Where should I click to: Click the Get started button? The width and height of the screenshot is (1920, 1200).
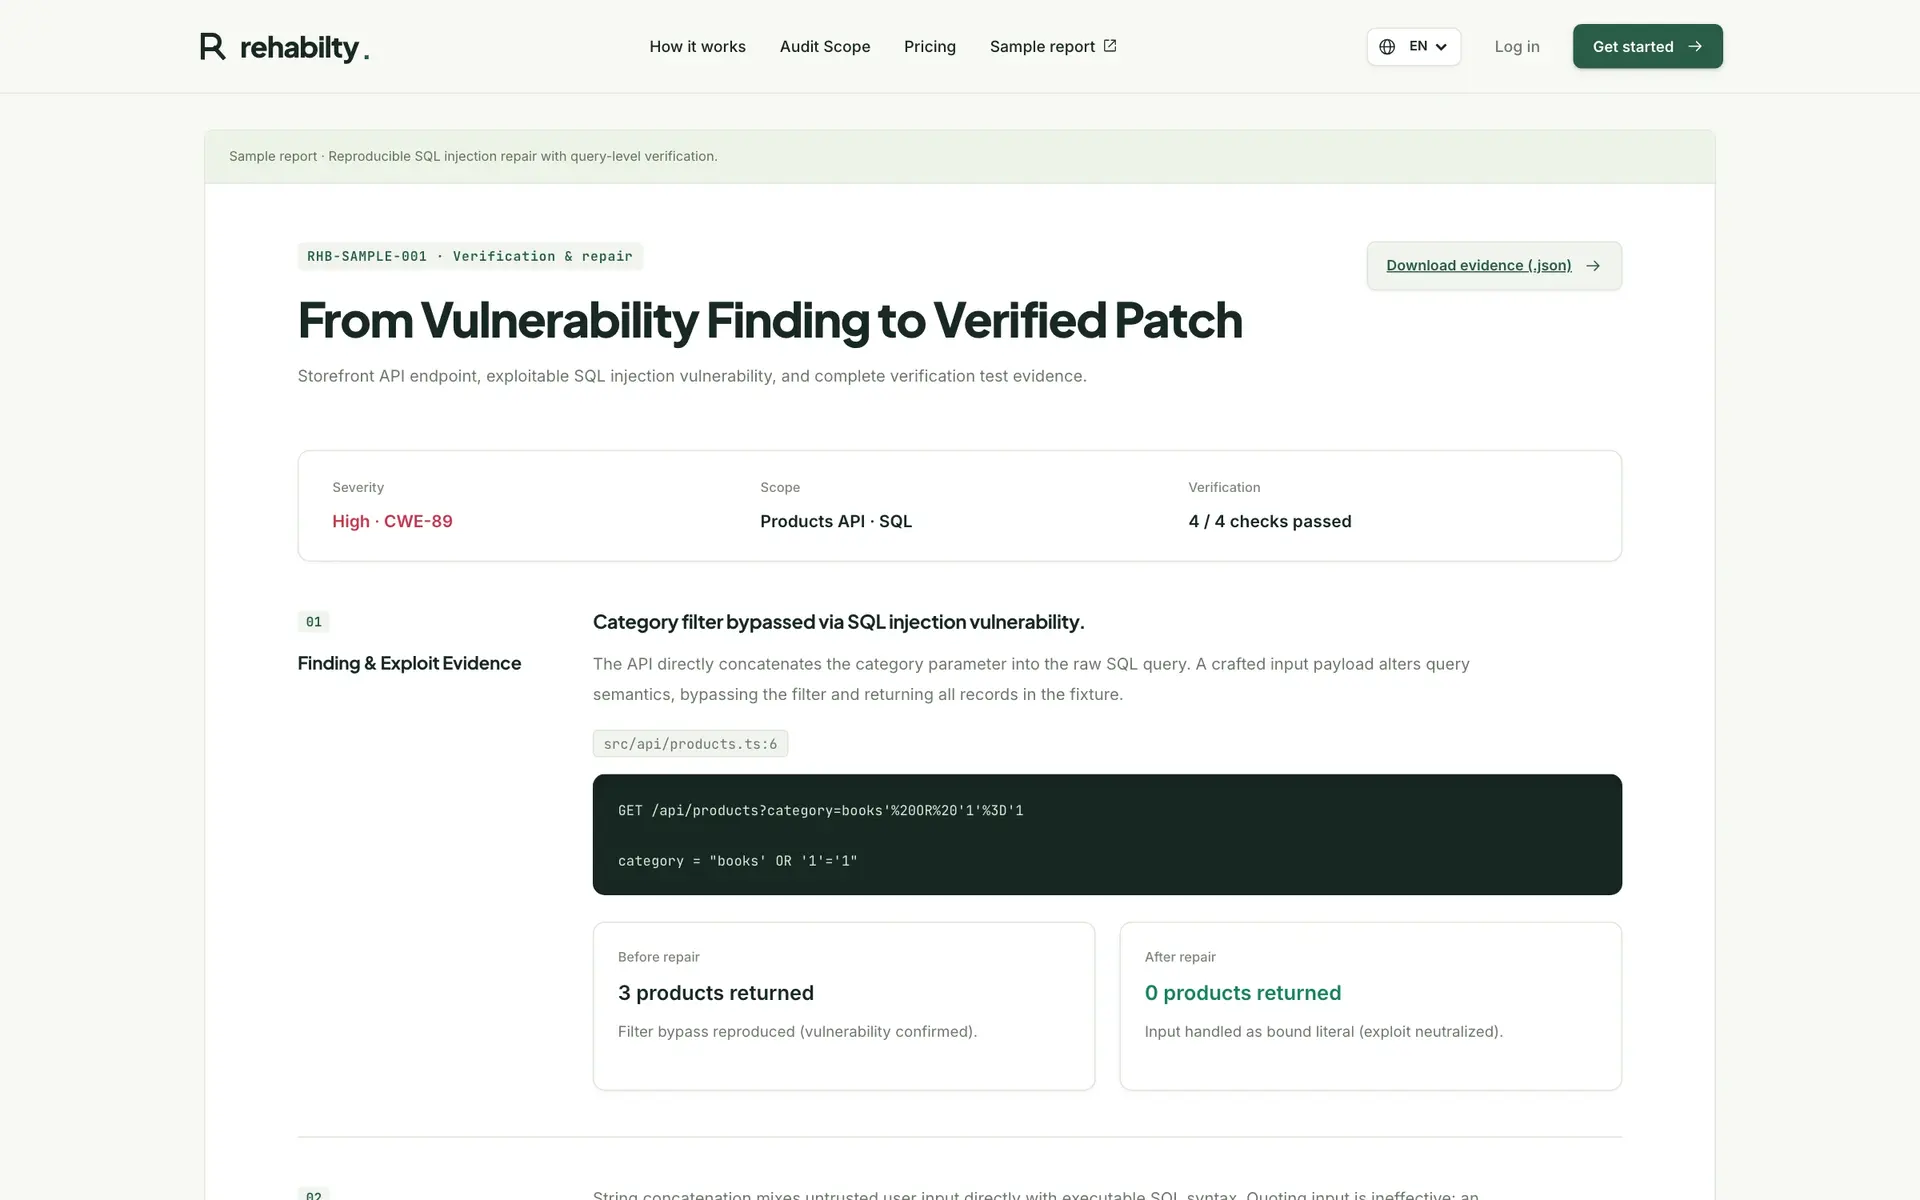click(1647, 46)
